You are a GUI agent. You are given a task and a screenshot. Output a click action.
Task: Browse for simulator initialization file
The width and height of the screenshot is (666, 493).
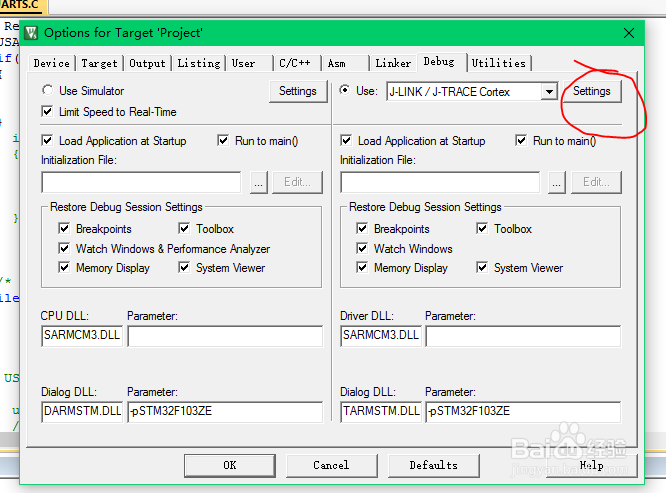pyautogui.click(x=259, y=183)
